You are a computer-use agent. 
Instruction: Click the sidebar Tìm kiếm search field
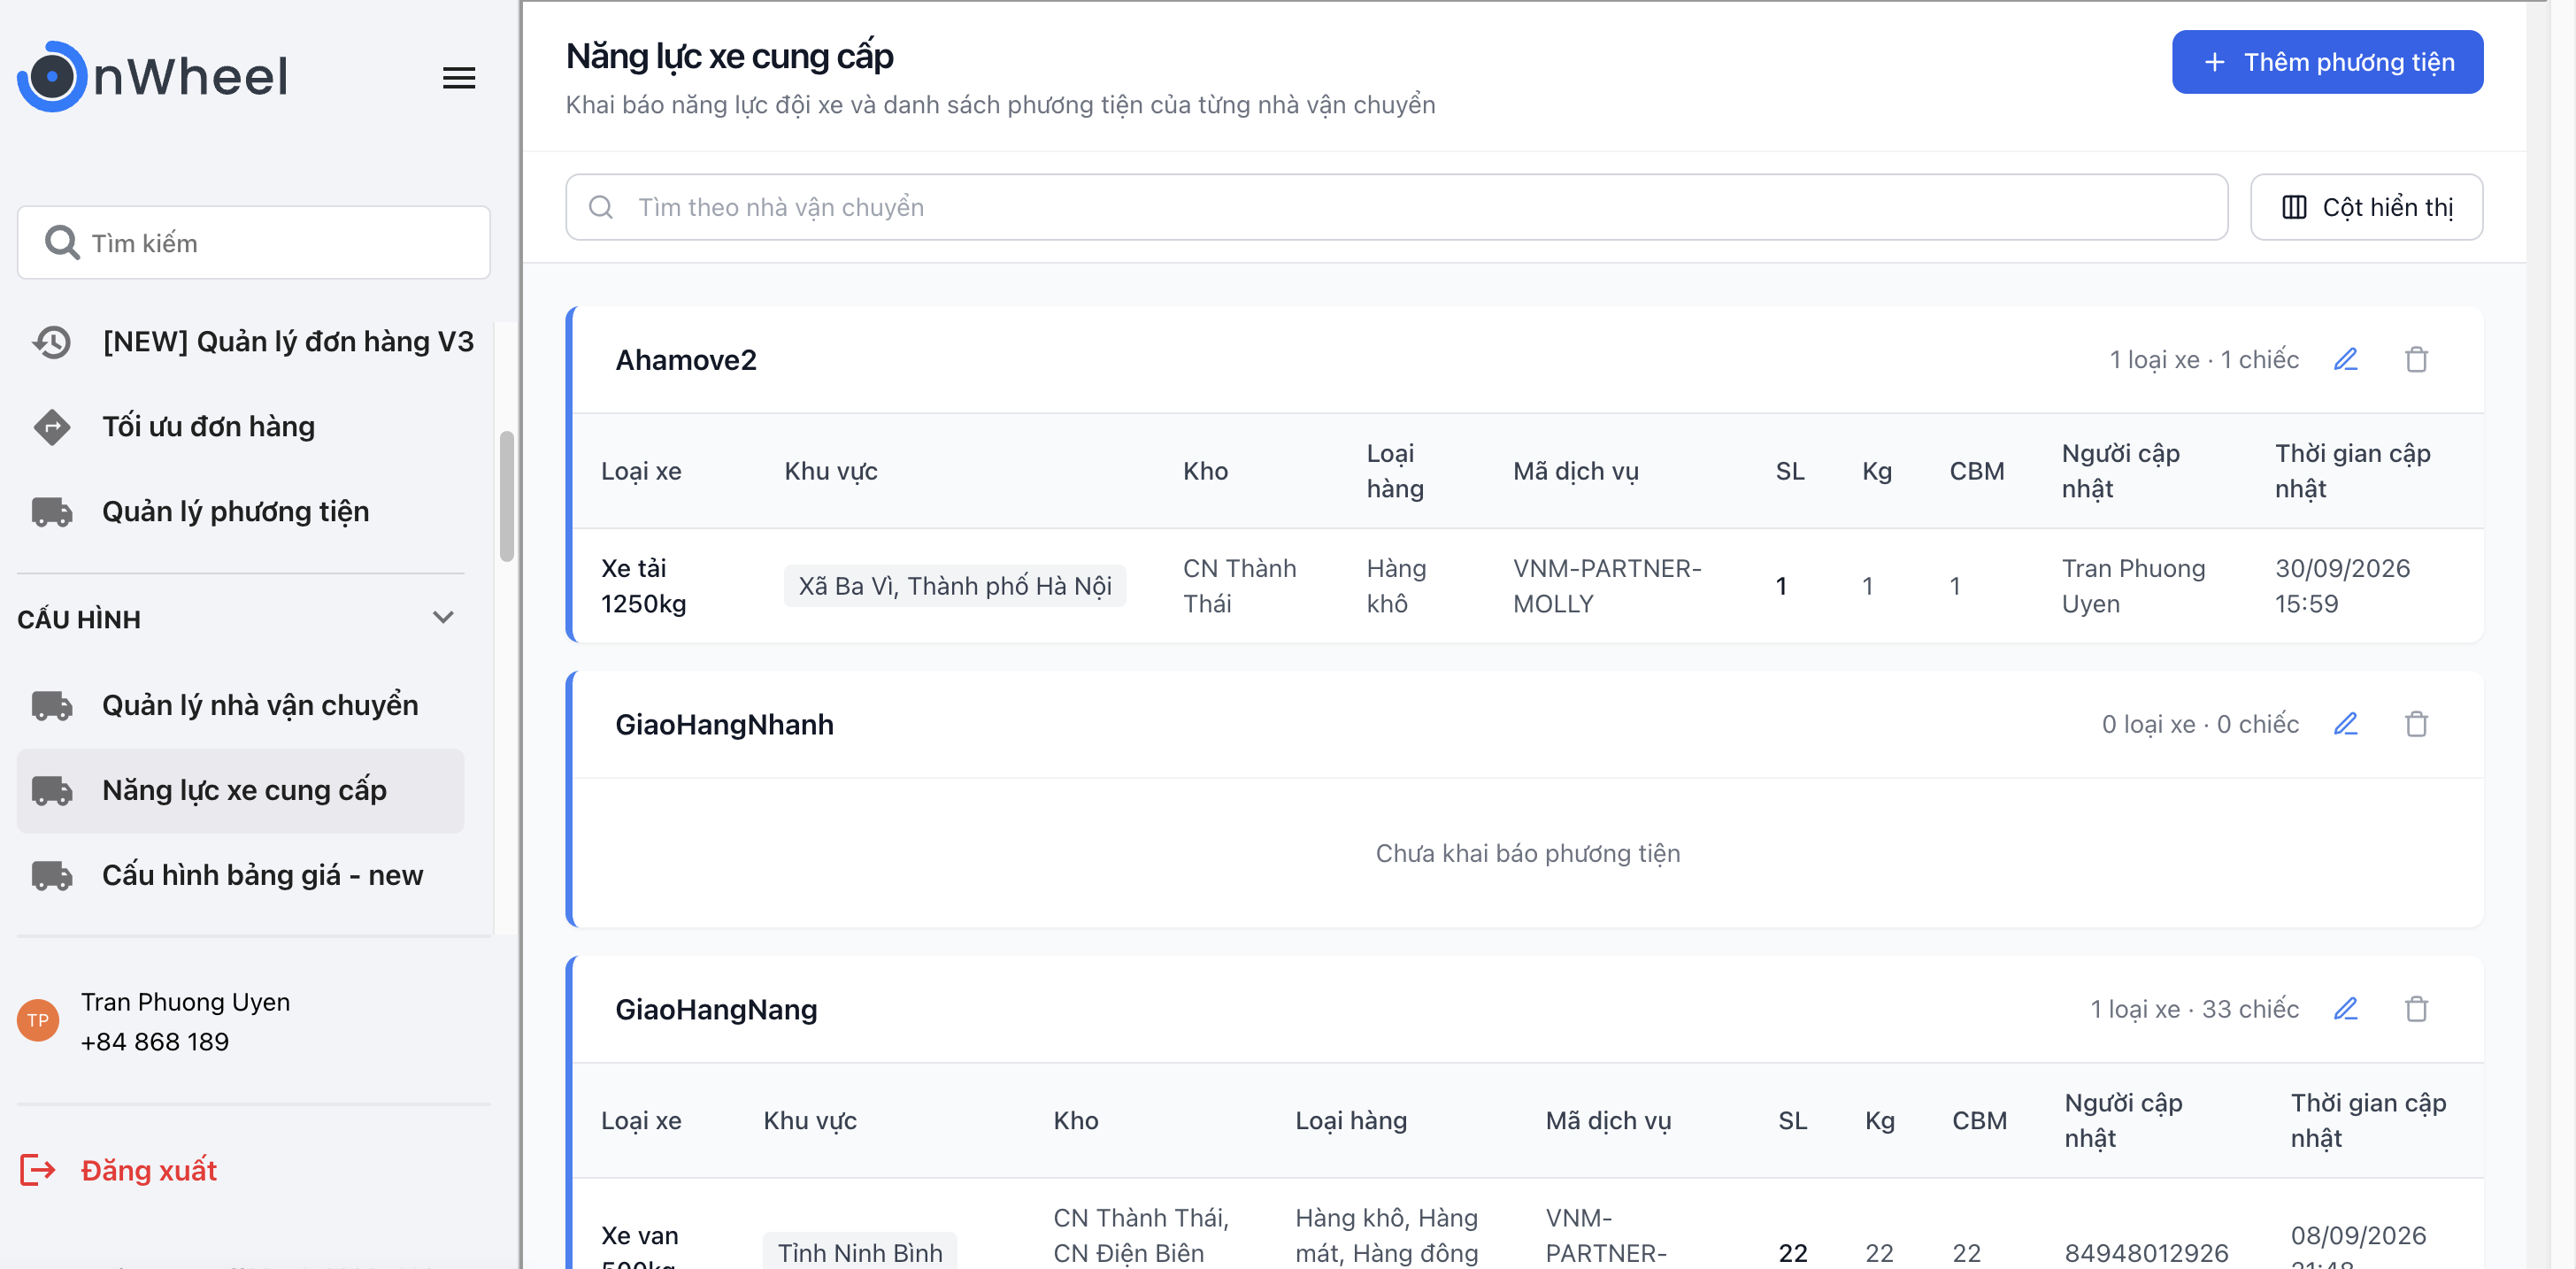pos(254,243)
